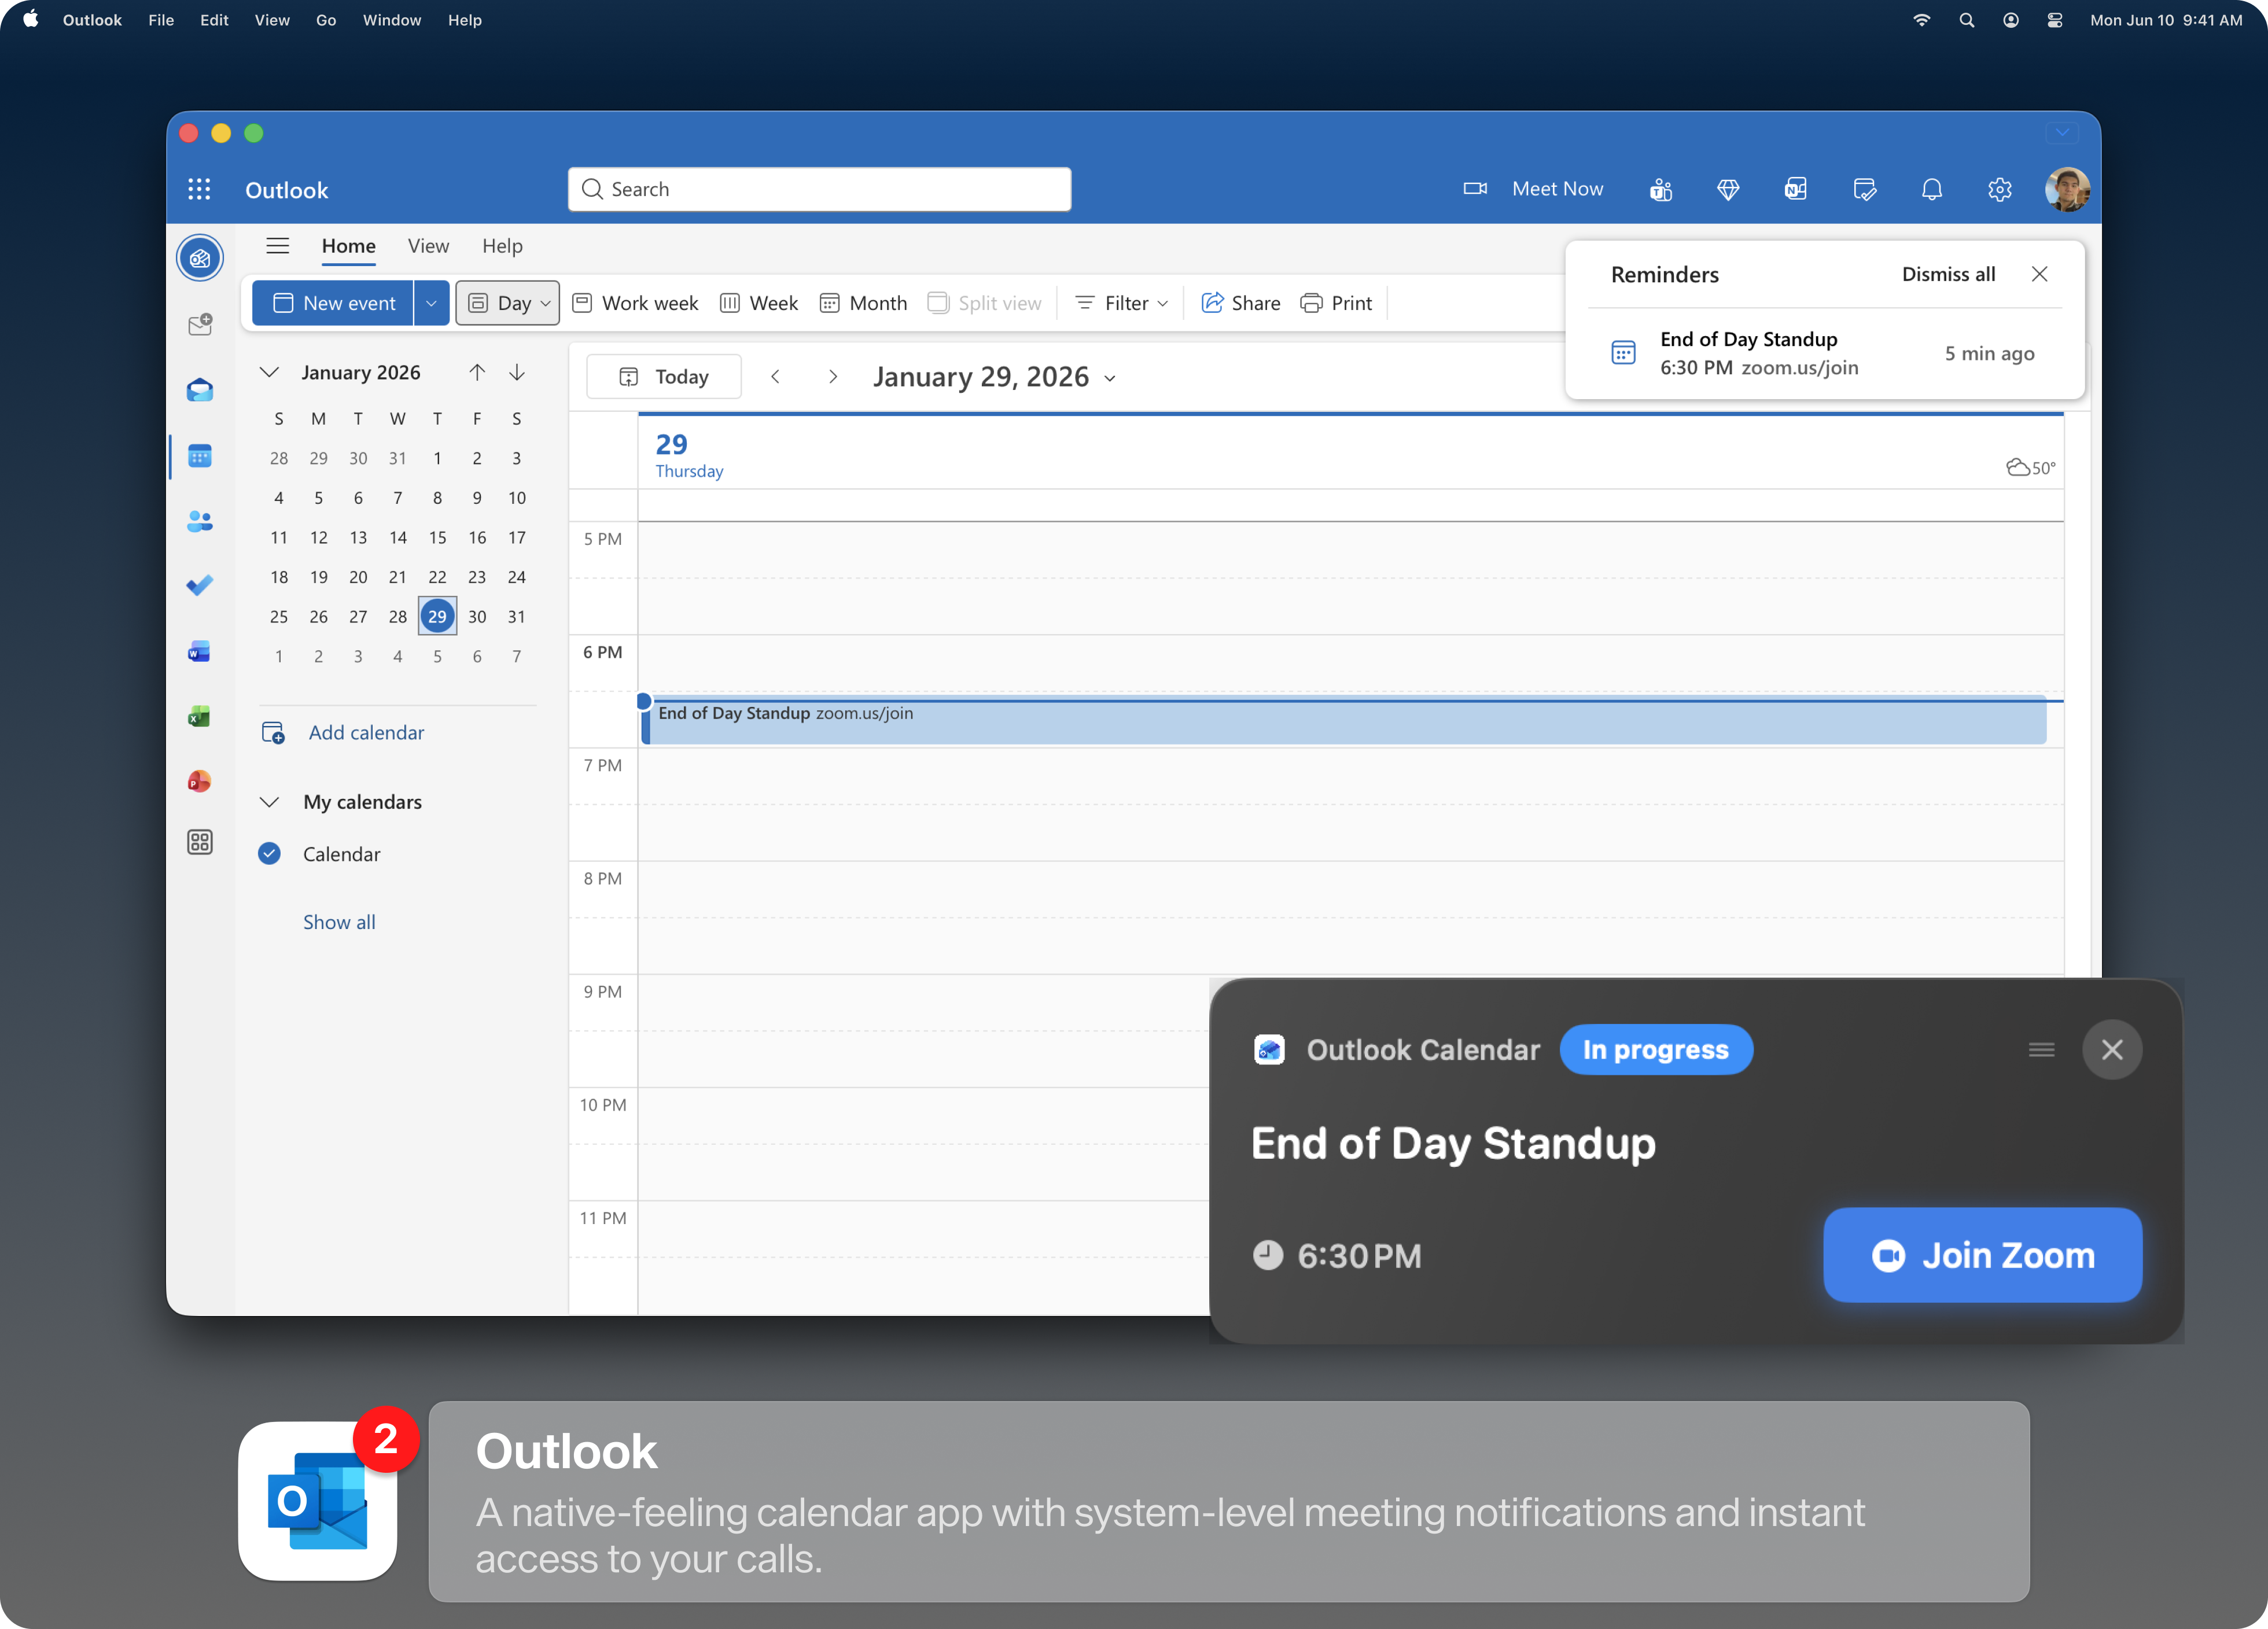Click the Search input field
This screenshot has height=1629, width=2268.
tap(820, 189)
